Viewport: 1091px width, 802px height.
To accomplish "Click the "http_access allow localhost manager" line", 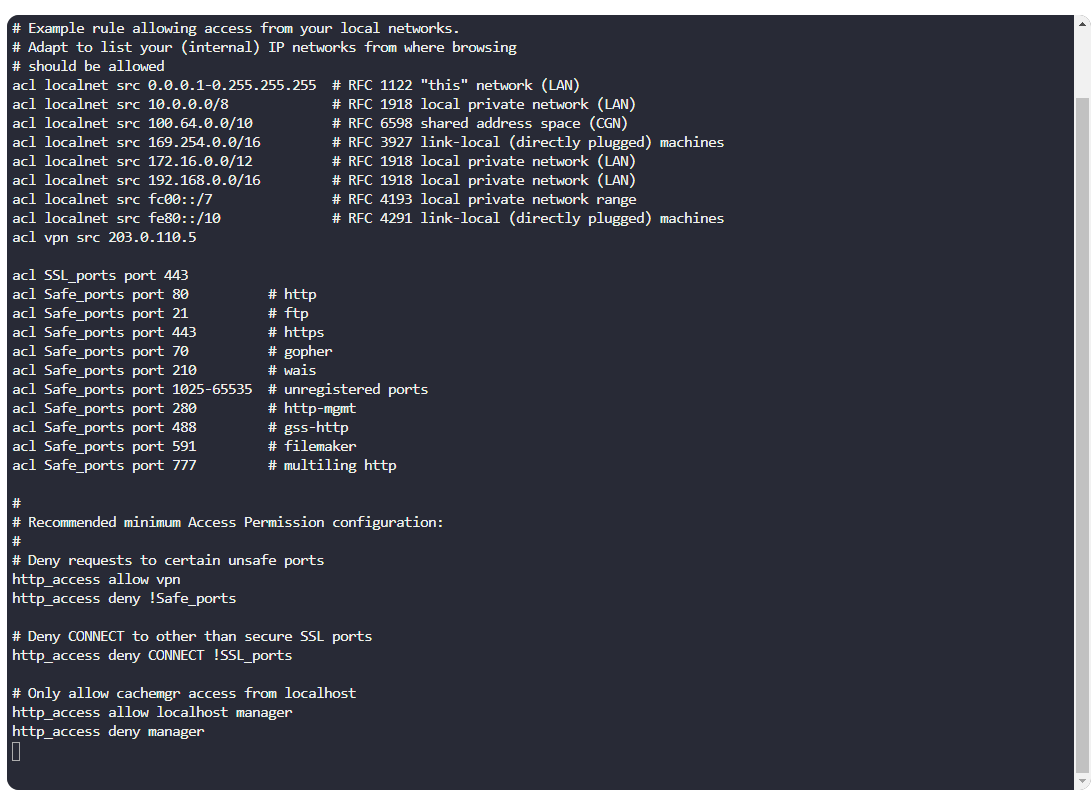I will [x=152, y=712].
